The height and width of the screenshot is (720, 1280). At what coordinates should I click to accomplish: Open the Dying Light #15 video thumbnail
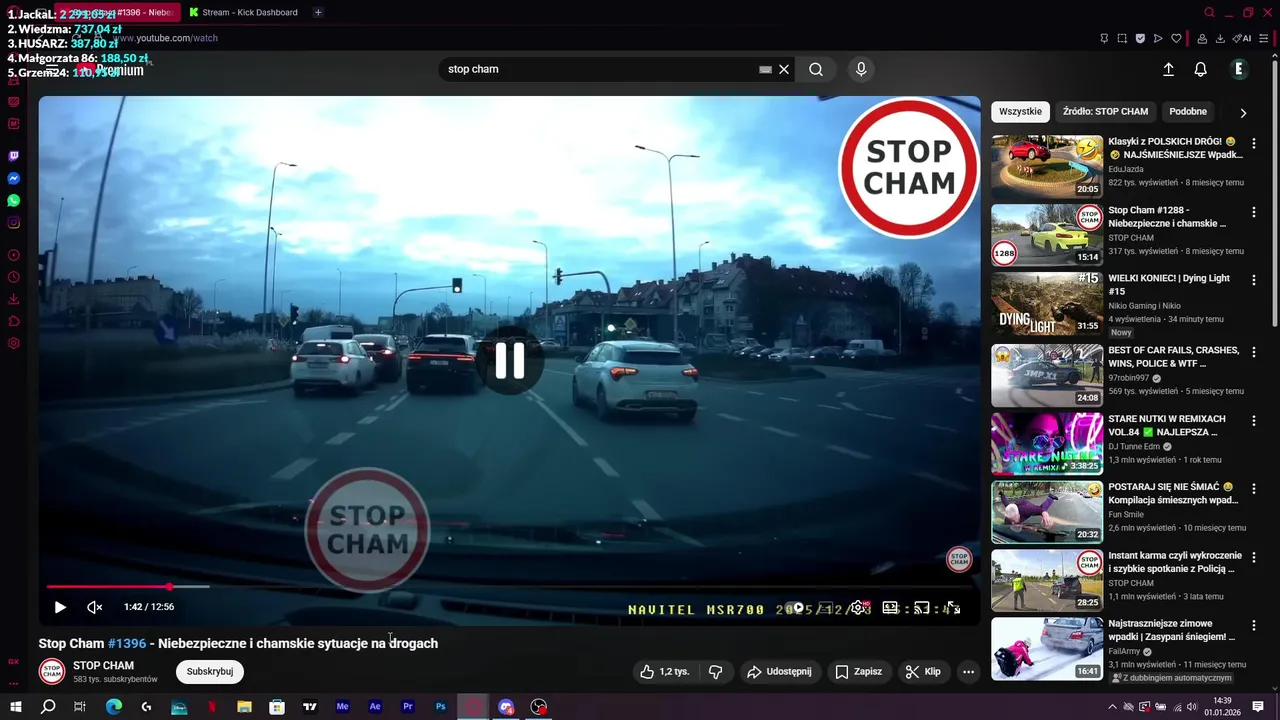pos(1047,303)
